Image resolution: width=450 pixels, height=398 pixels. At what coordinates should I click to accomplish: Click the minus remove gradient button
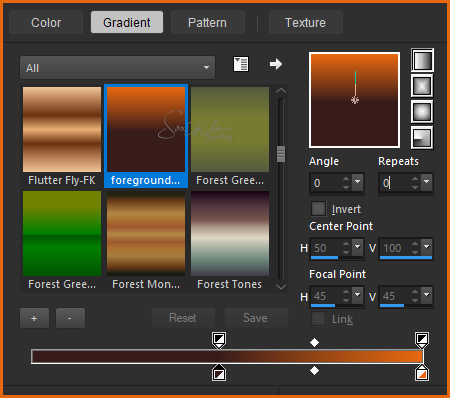click(x=70, y=318)
